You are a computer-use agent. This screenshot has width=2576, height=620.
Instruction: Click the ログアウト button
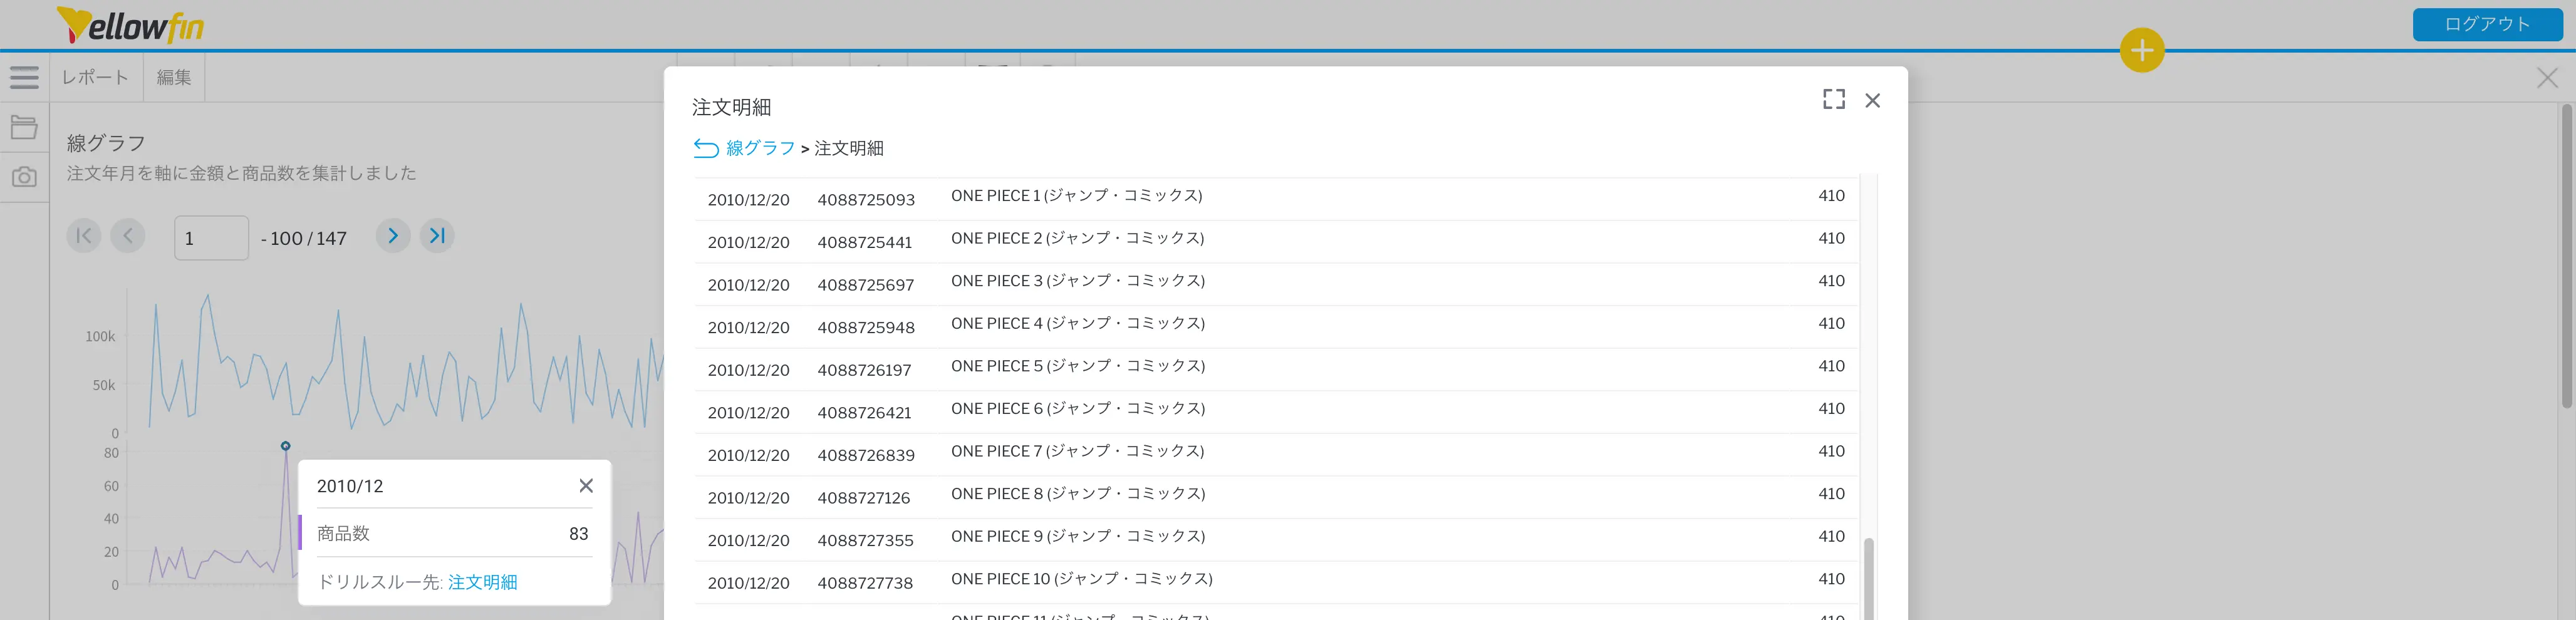(x=2486, y=24)
